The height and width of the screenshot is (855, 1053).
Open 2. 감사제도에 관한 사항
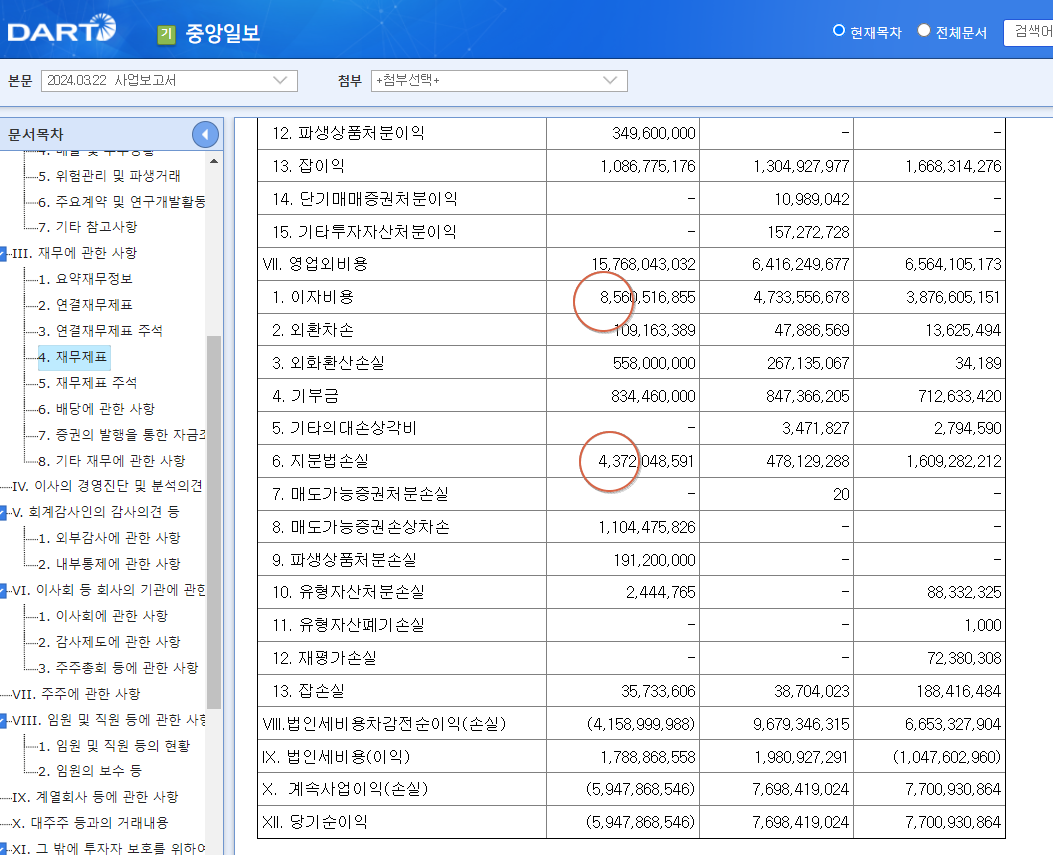[x=109, y=642]
